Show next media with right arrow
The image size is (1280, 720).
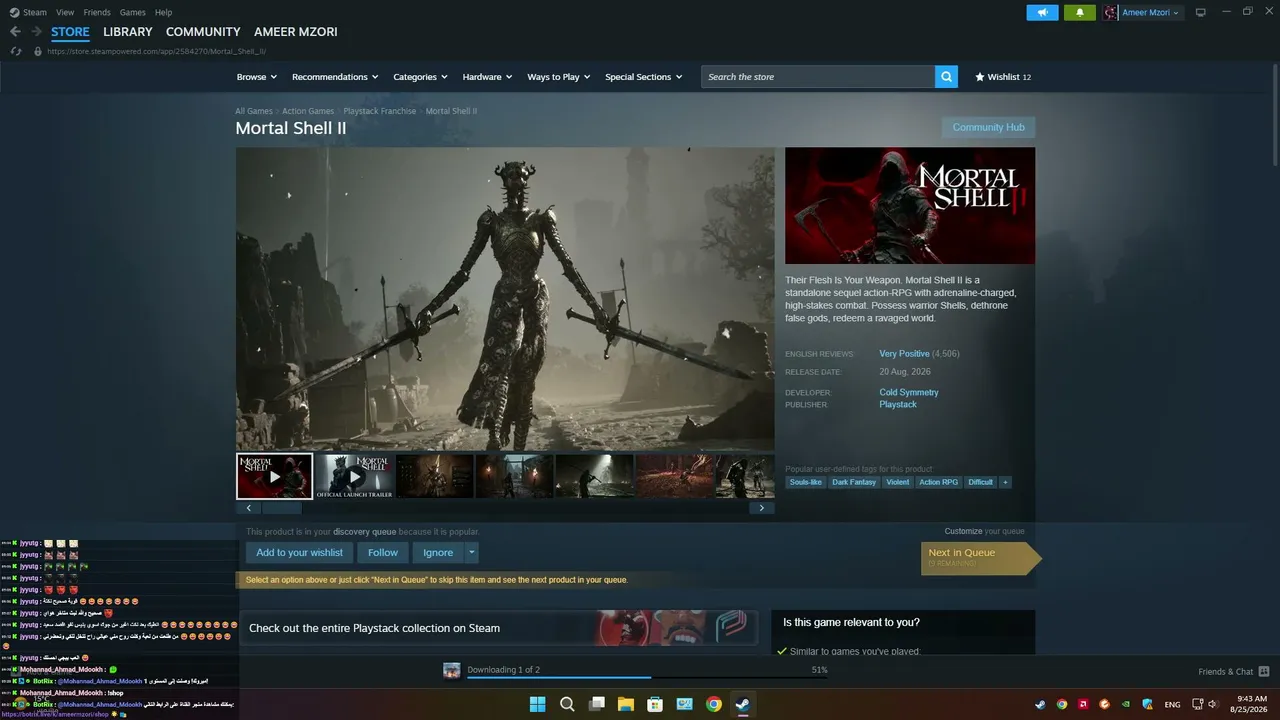coord(762,508)
